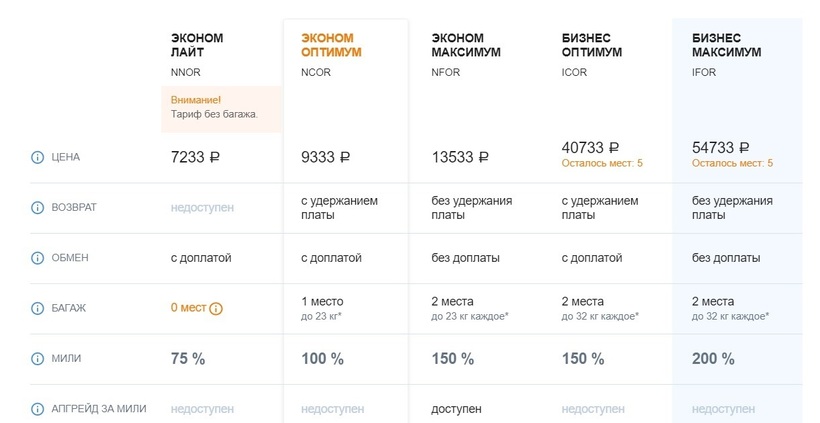Viewport: 820px width, 423px height.
Task: Show info for the МИЛИ row
Action: [38, 359]
